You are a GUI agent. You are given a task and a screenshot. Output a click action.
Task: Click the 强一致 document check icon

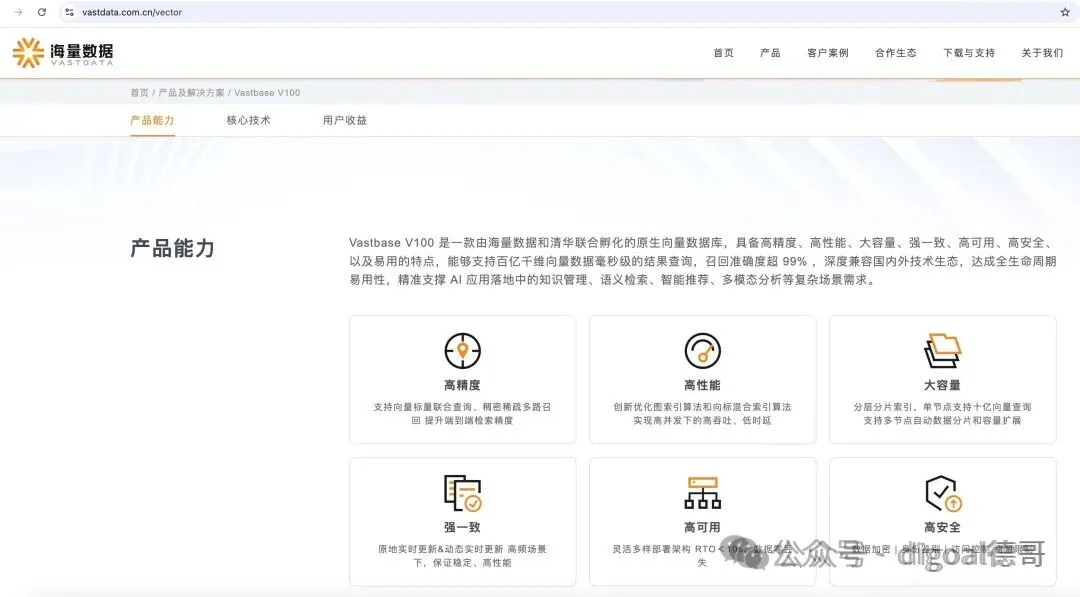462,493
